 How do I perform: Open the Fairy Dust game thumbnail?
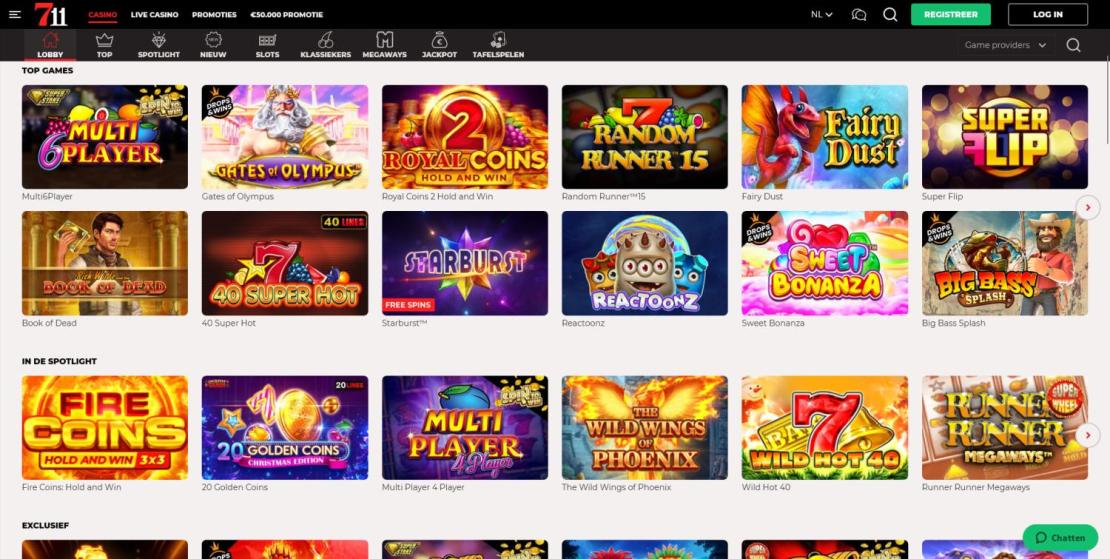(825, 137)
